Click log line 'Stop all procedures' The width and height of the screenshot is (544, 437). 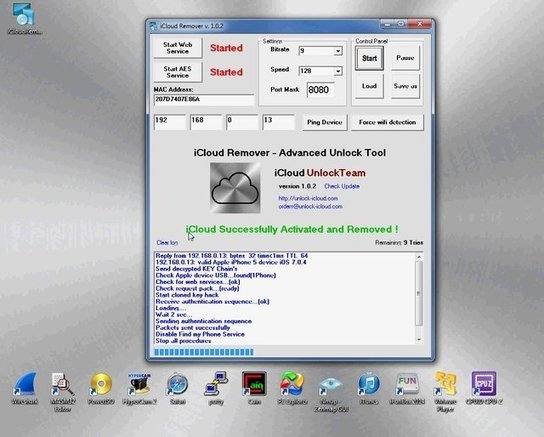(183, 341)
